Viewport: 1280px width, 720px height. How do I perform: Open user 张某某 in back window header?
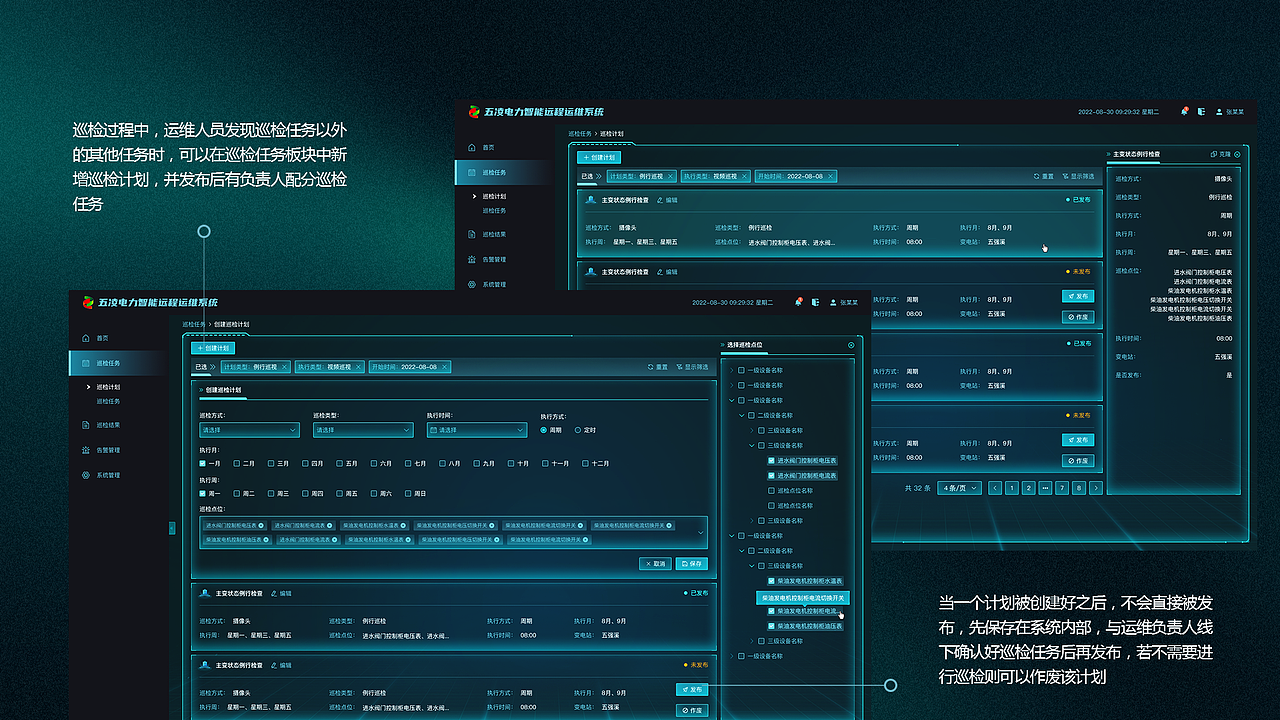point(1230,111)
